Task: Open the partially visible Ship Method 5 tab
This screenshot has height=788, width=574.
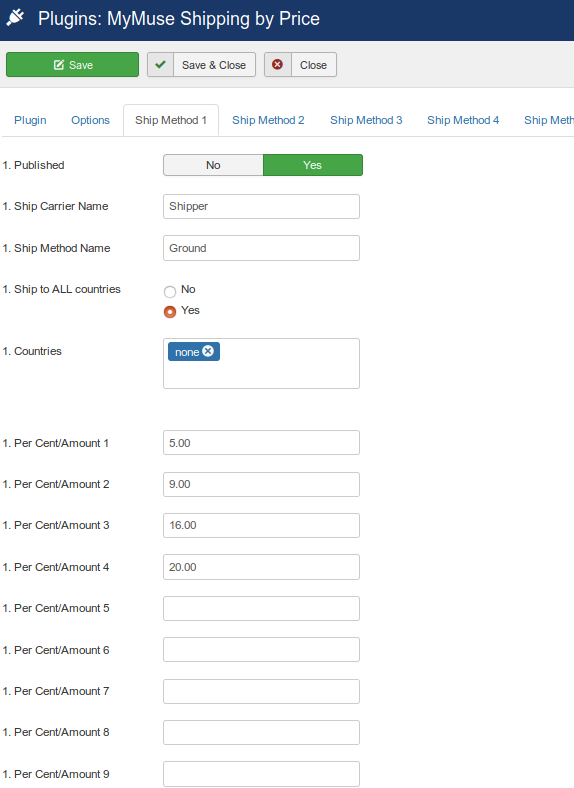Action: pyautogui.click(x=548, y=120)
